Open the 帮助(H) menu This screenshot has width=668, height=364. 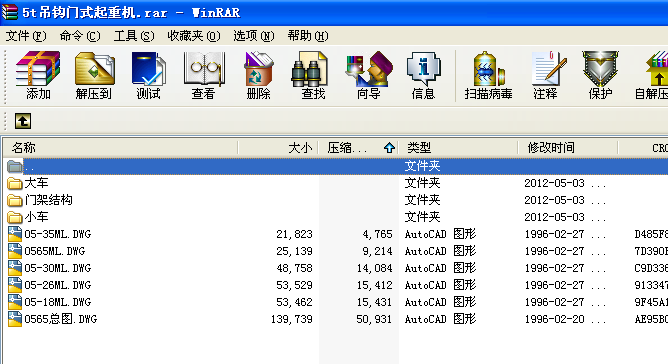click(308, 36)
